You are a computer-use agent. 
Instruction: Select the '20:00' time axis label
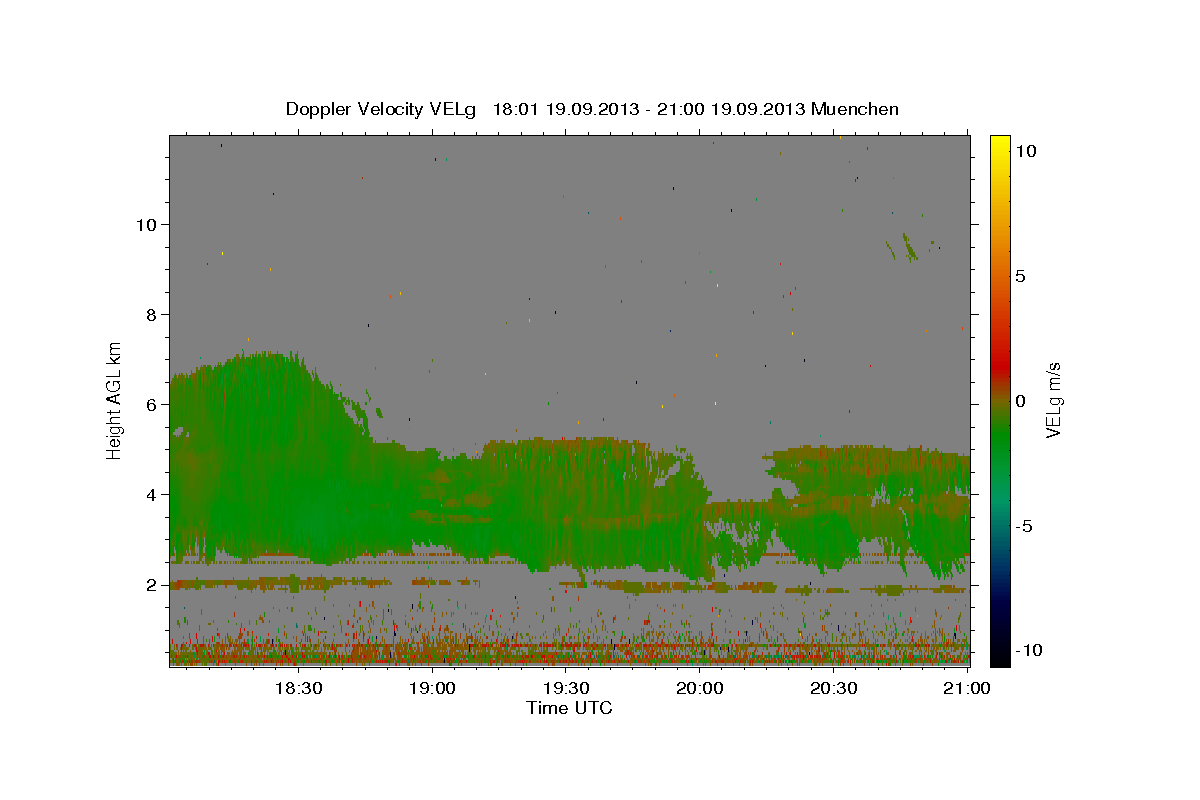[x=700, y=688]
